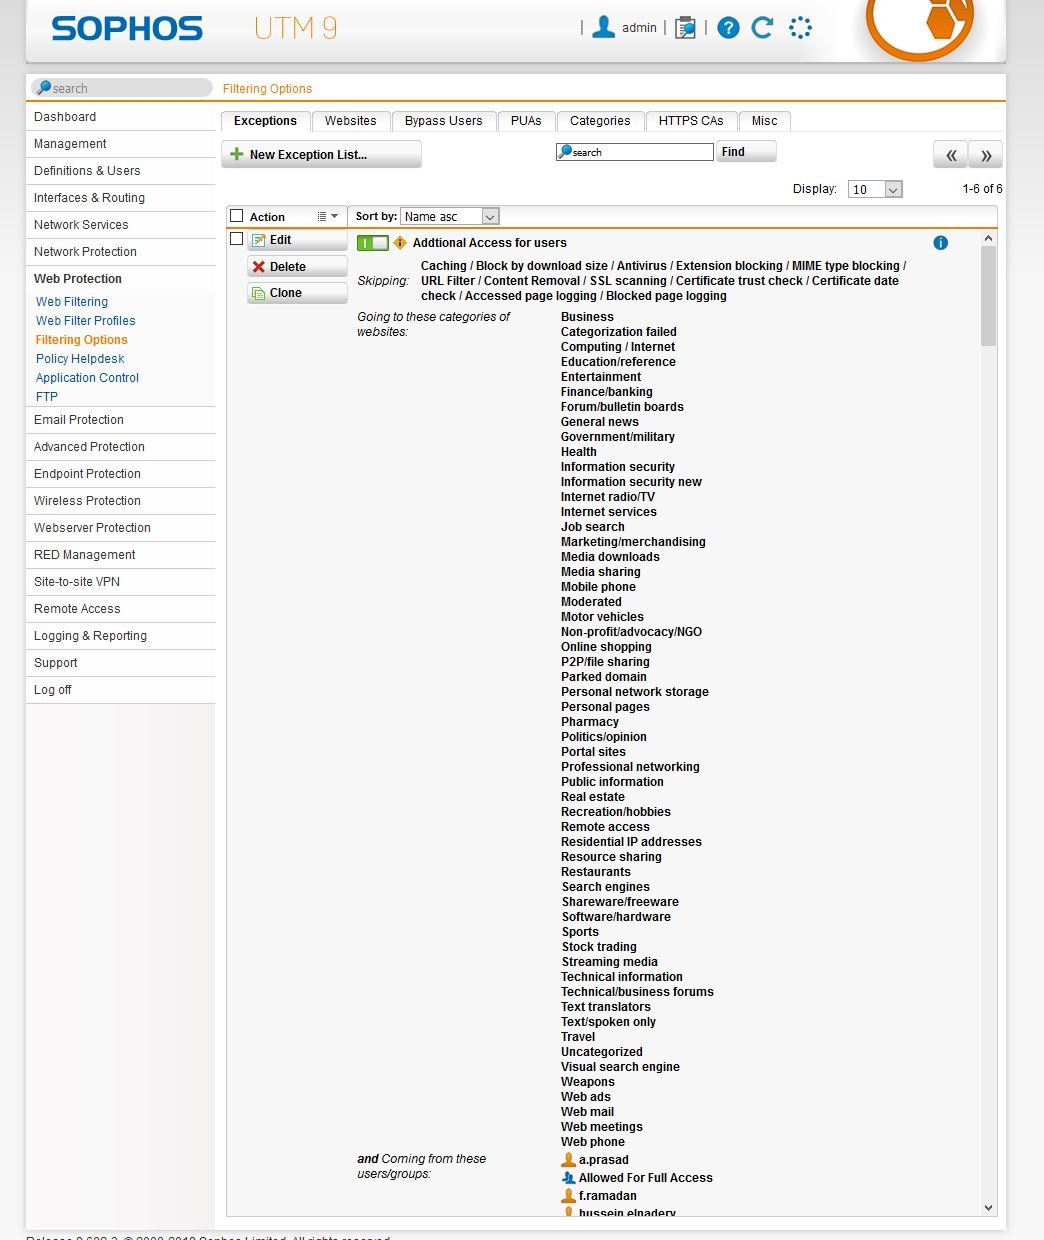Click the reload page icon in header

[x=762, y=28]
